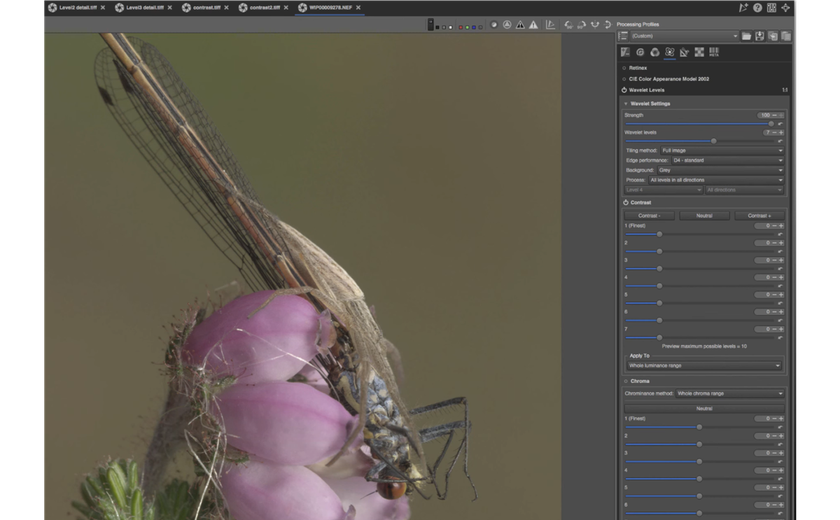Click the save processing profile icon
This screenshot has height=520, width=840.
pos(760,36)
